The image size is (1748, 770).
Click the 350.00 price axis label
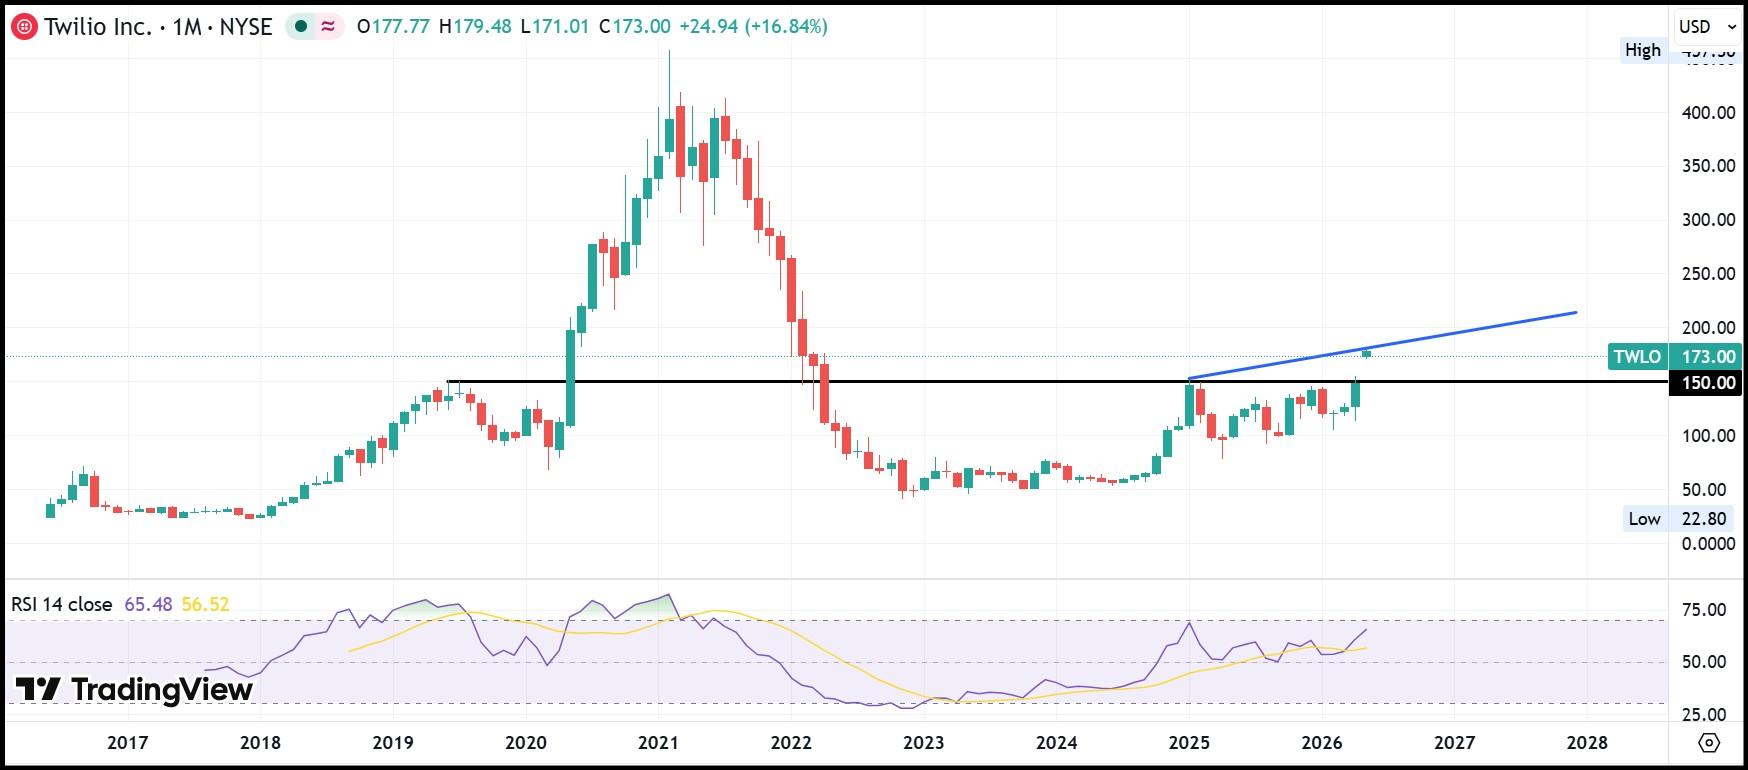(1709, 166)
